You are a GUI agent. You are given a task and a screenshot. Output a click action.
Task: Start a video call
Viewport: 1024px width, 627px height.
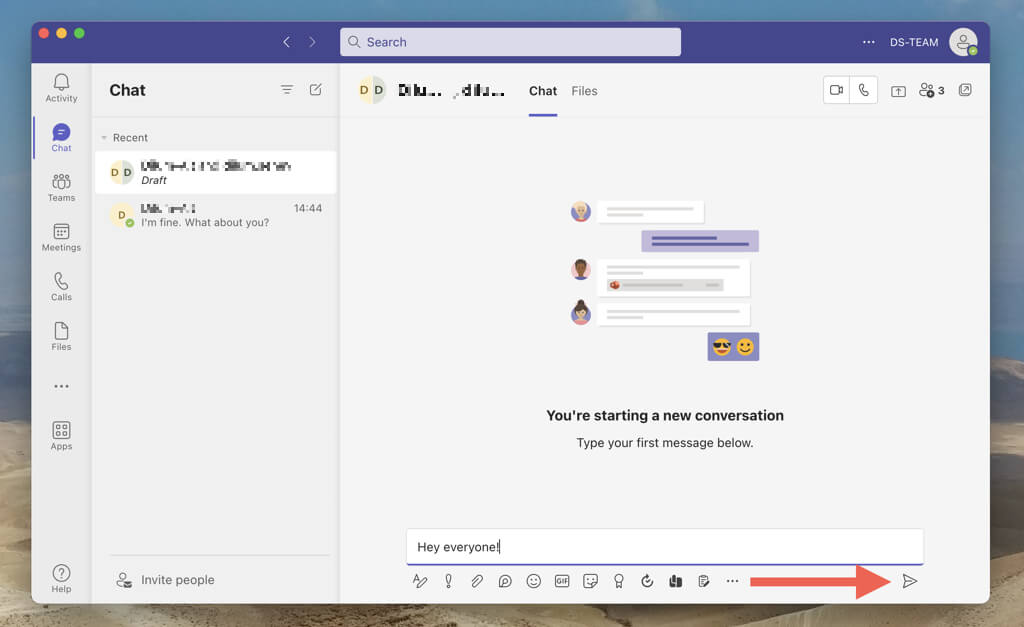tap(837, 90)
